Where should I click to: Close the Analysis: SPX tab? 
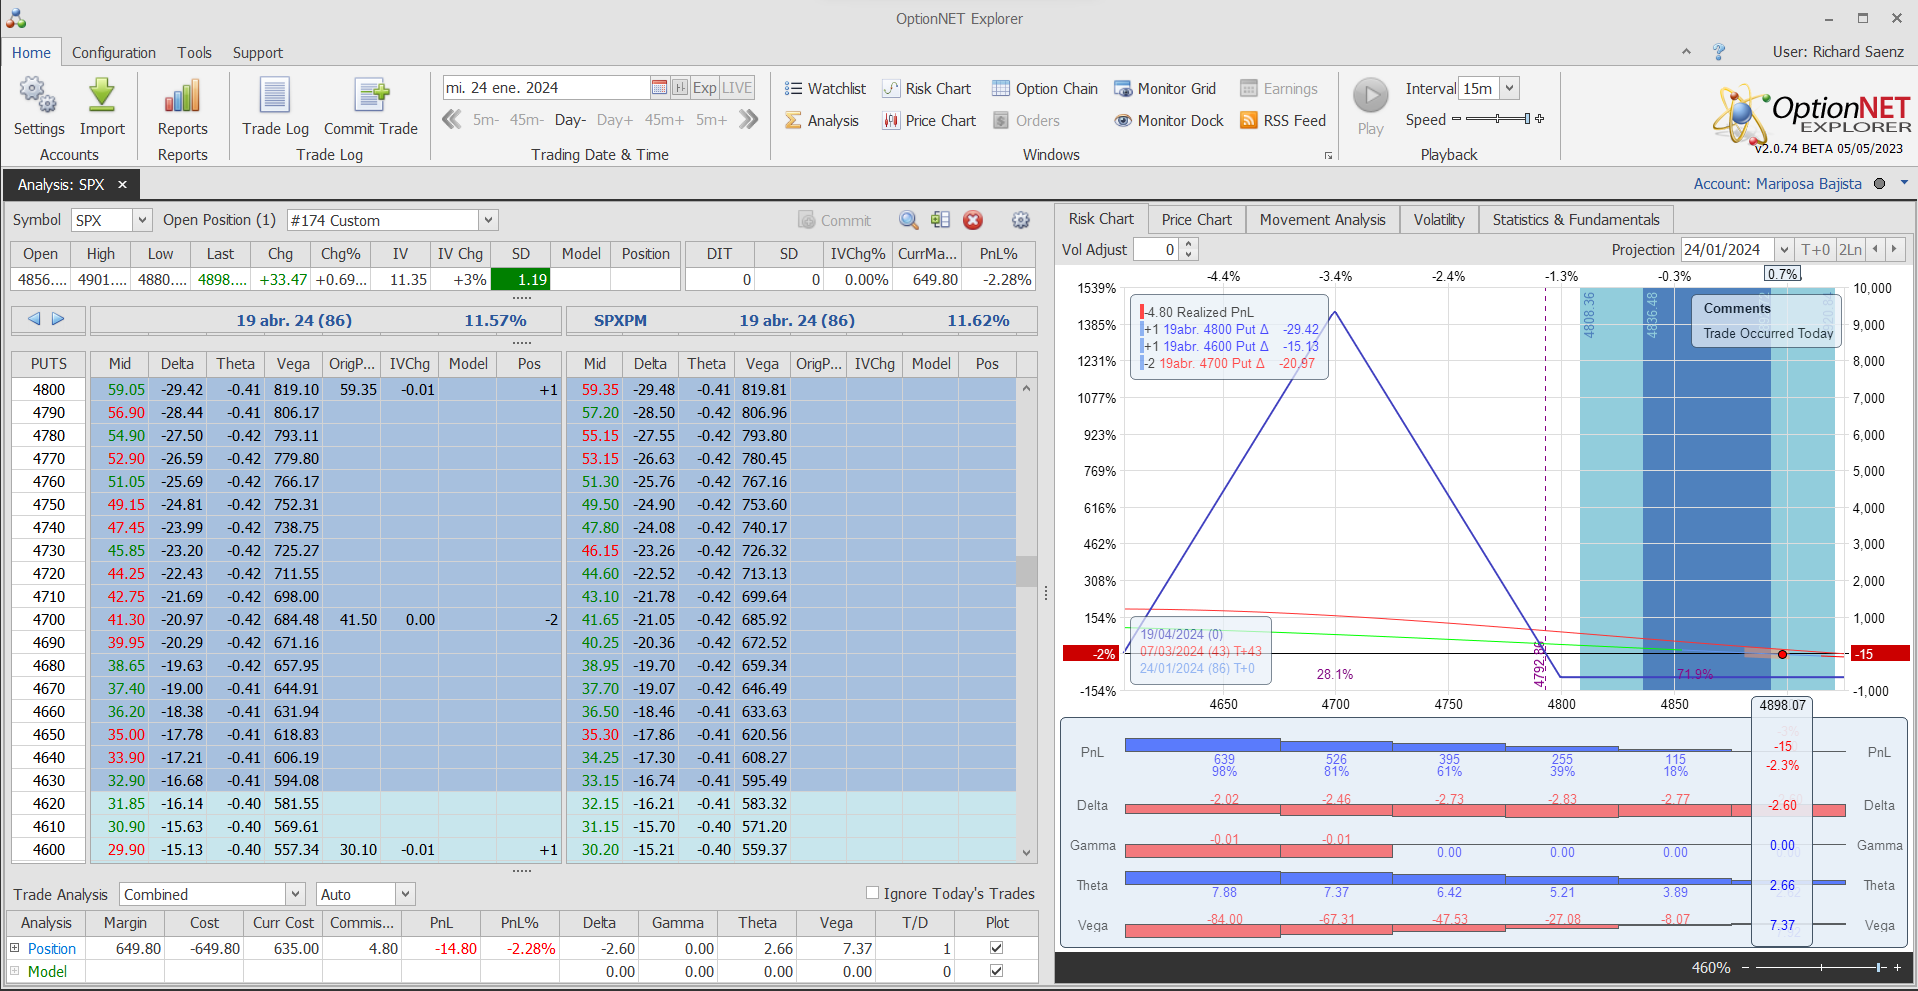(122, 185)
